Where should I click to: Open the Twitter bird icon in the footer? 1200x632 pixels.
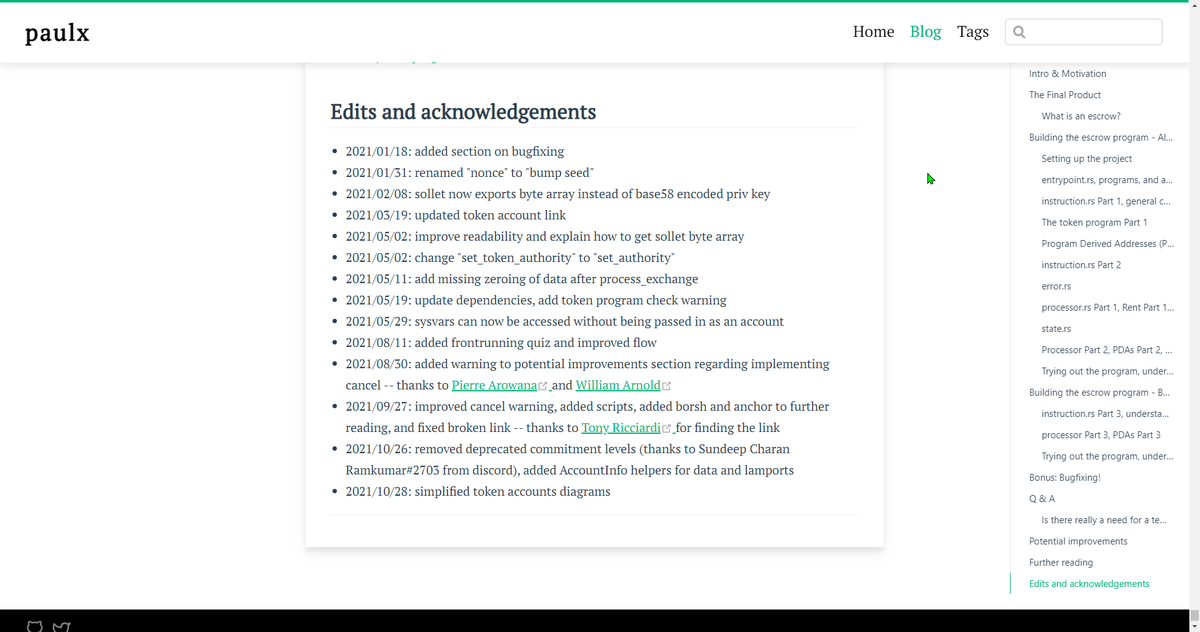click(61, 627)
